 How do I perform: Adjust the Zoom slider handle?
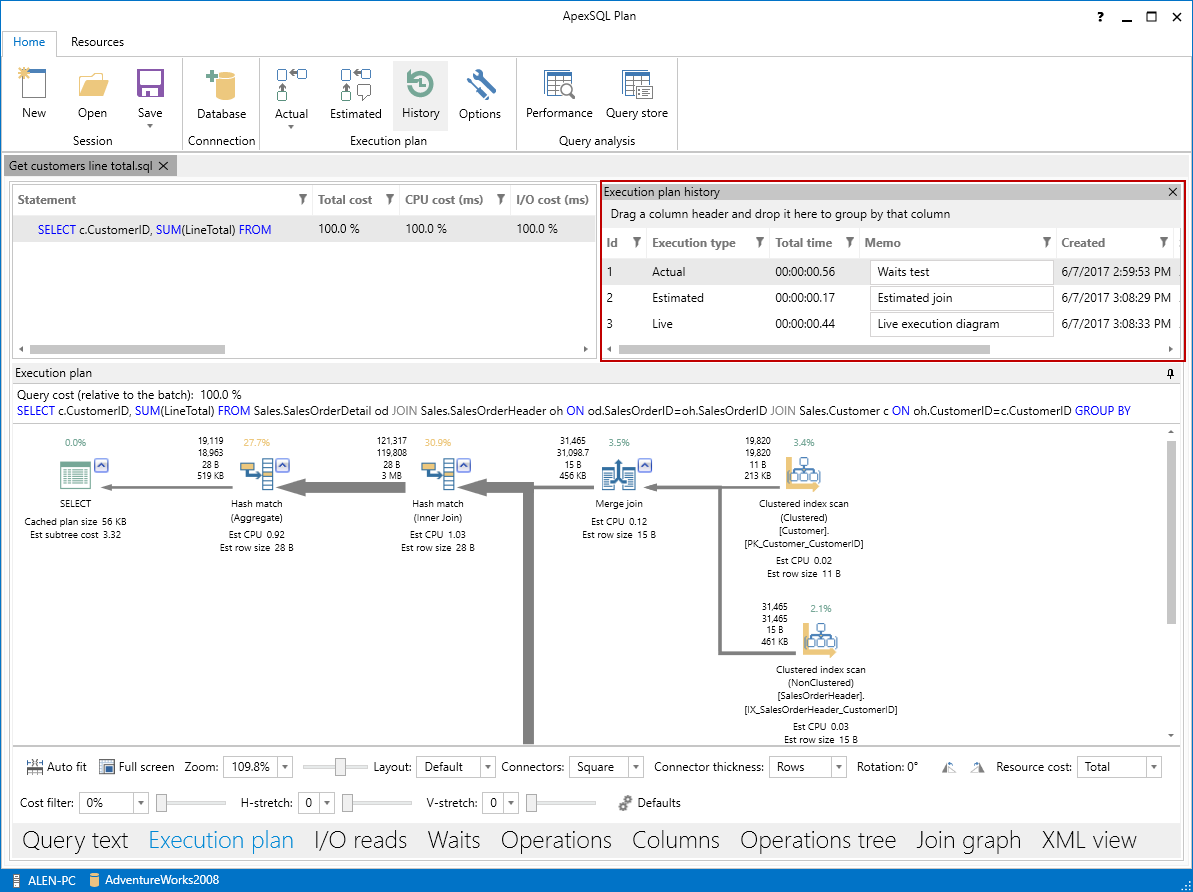pyautogui.click(x=340, y=767)
